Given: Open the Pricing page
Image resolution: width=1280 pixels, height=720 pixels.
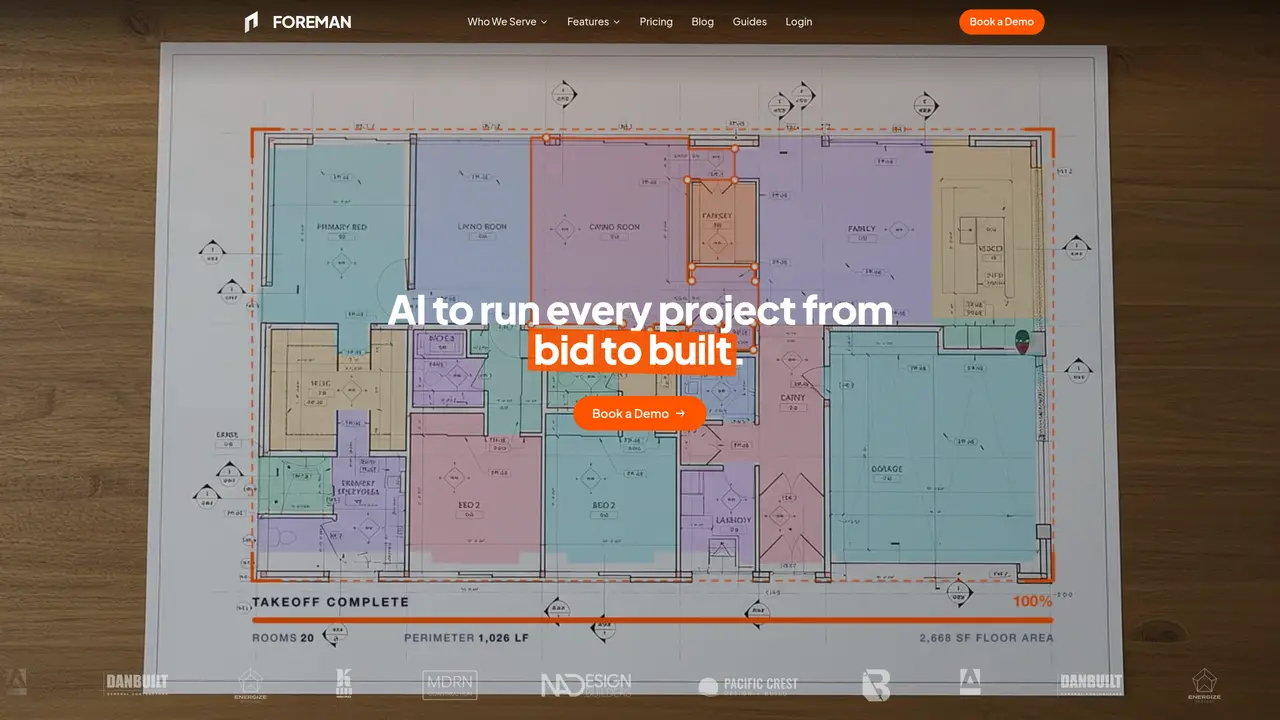Looking at the screenshot, I should click(656, 22).
